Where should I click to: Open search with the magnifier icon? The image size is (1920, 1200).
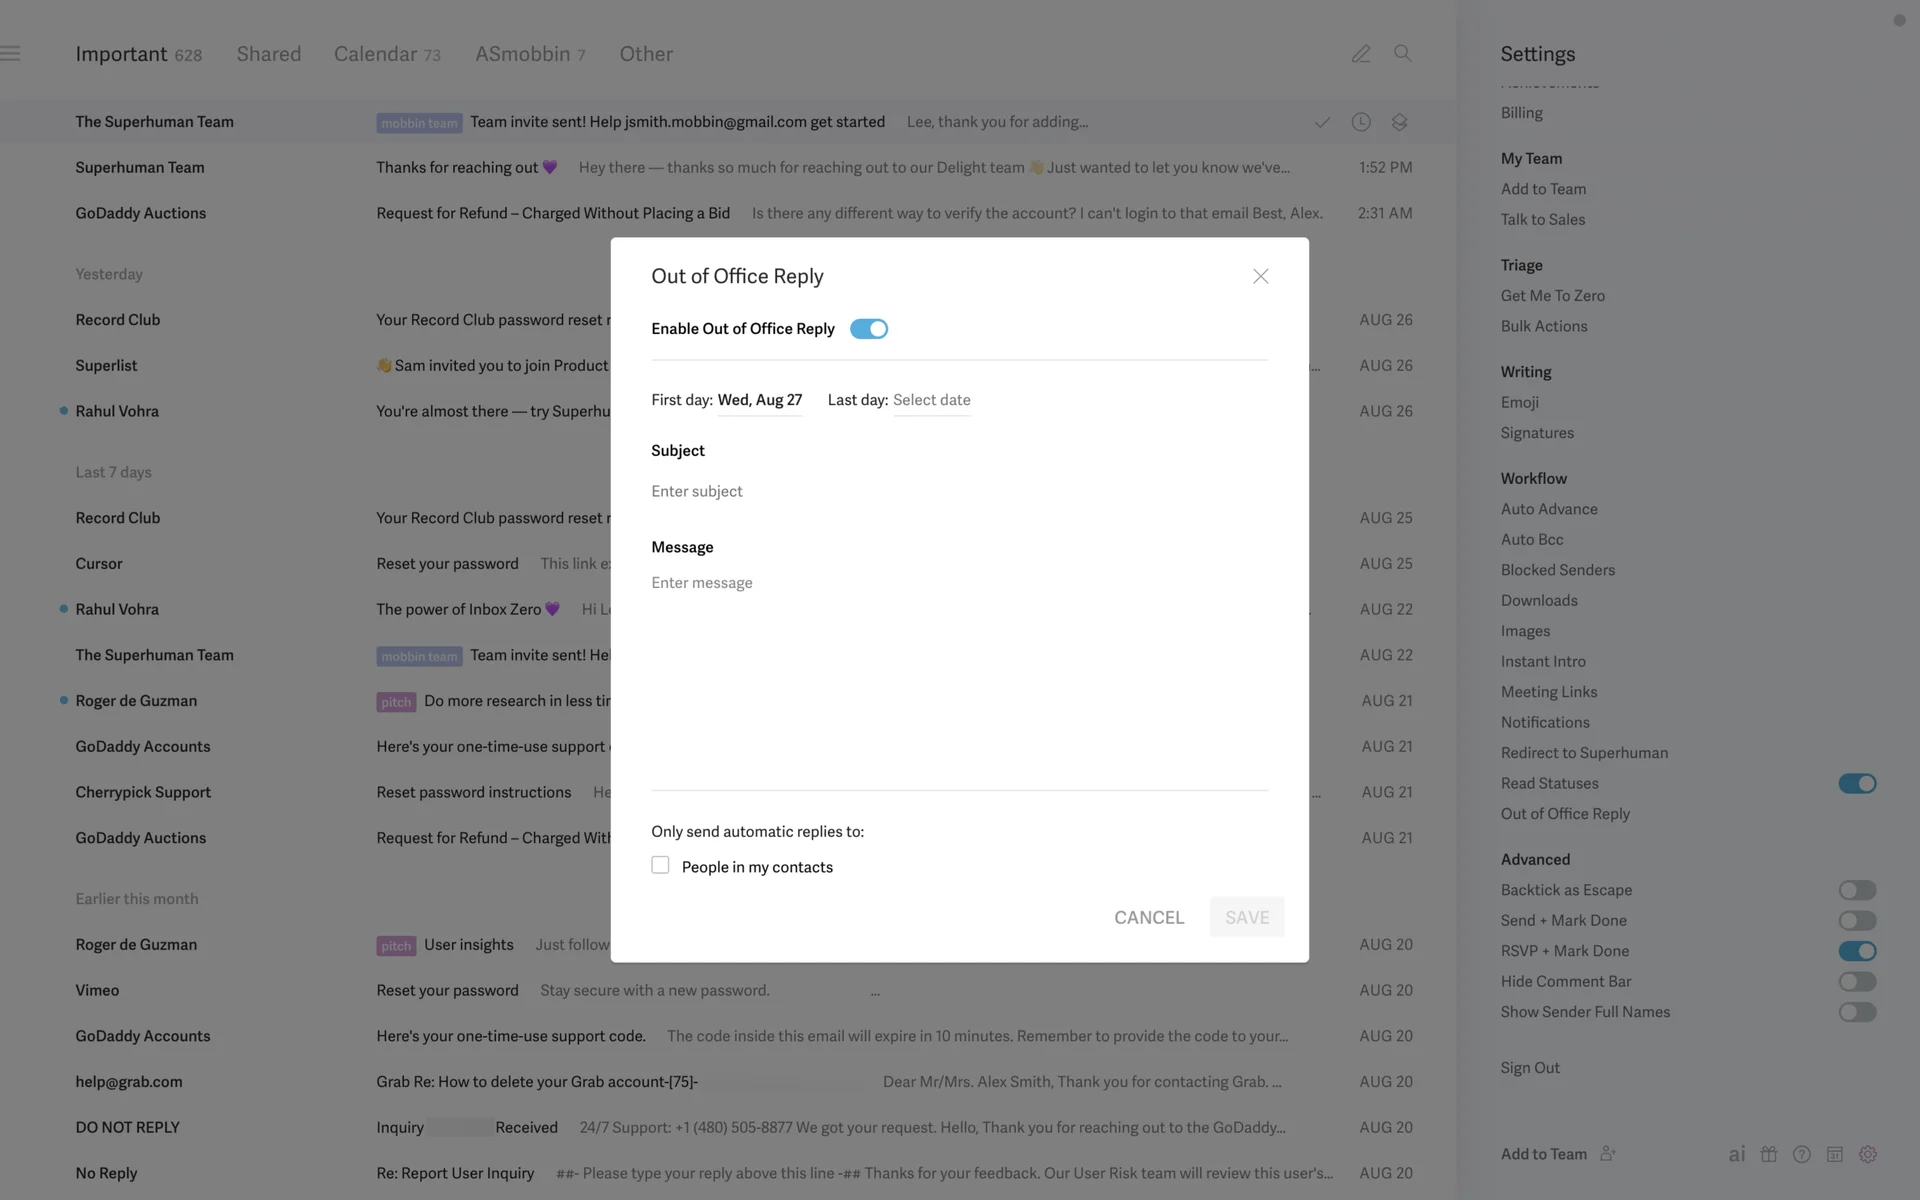pyautogui.click(x=1402, y=54)
